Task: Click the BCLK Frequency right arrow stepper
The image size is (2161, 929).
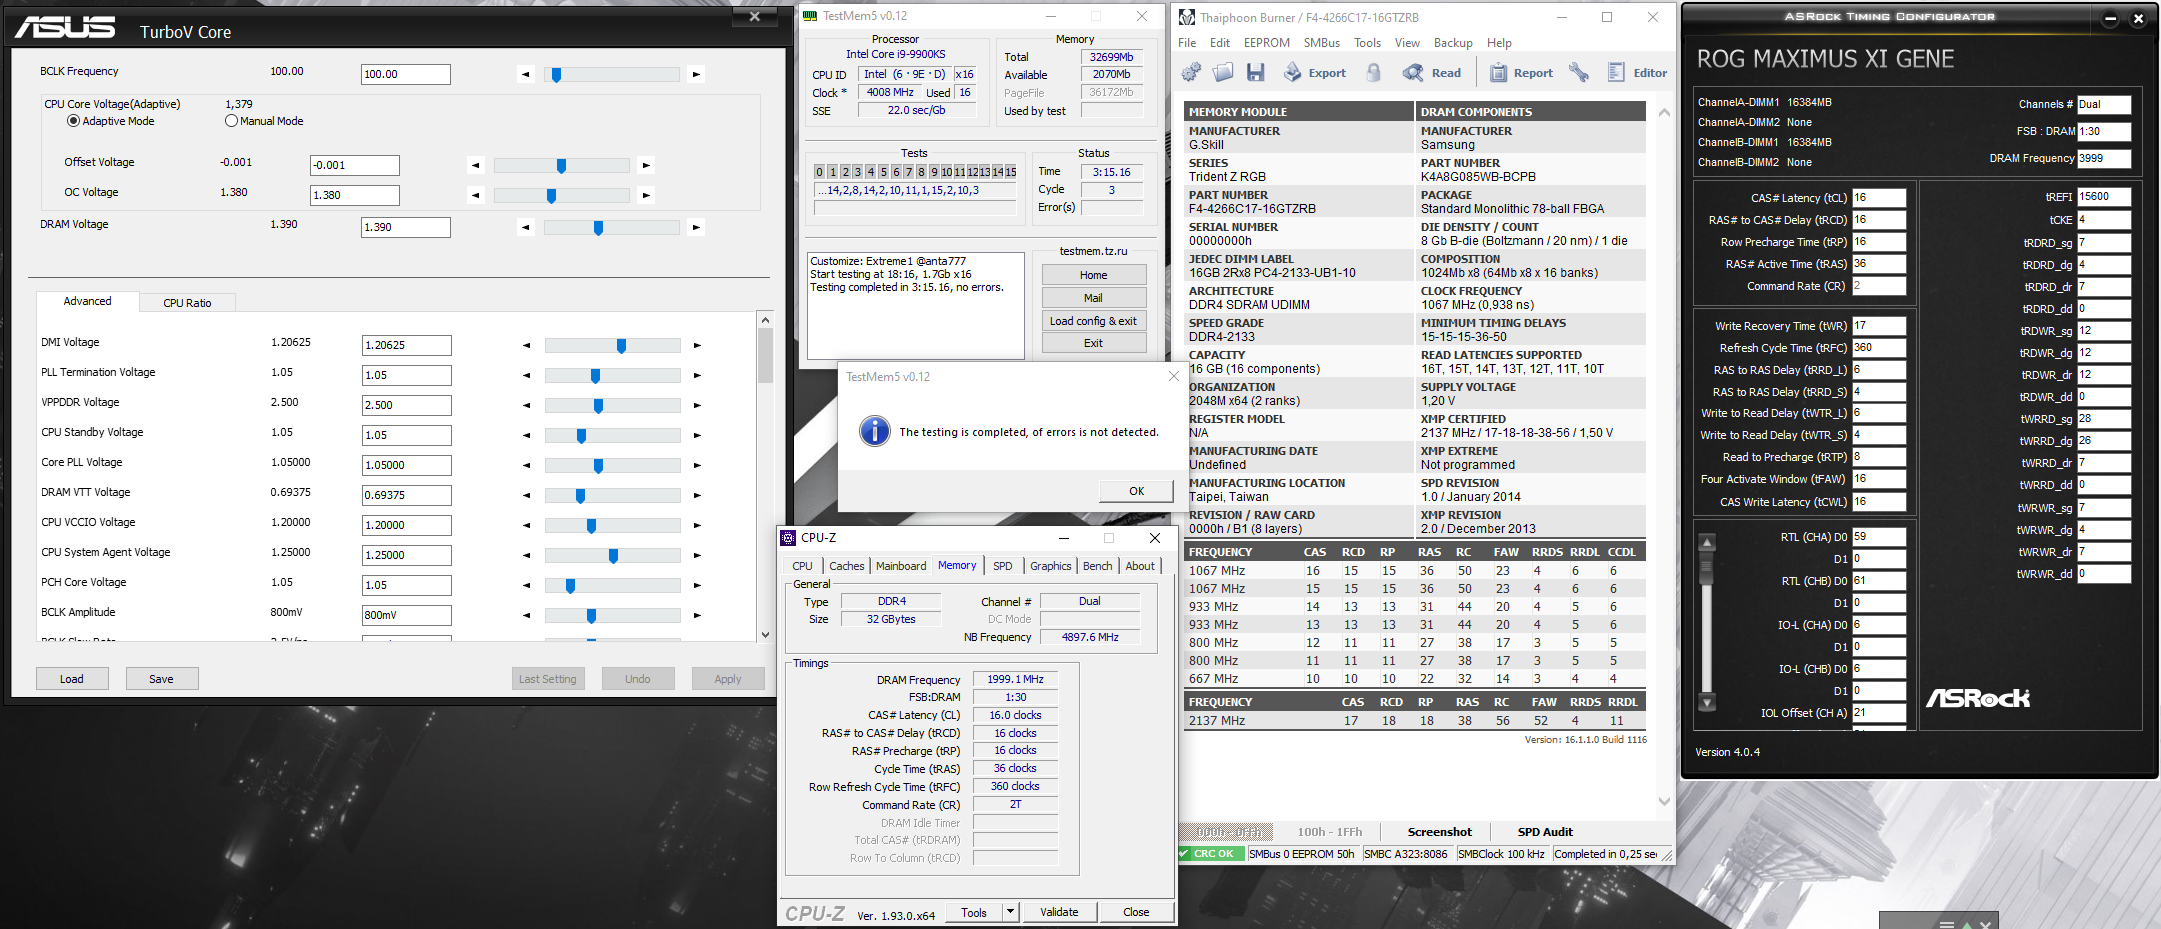Action: [x=696, y=74]
